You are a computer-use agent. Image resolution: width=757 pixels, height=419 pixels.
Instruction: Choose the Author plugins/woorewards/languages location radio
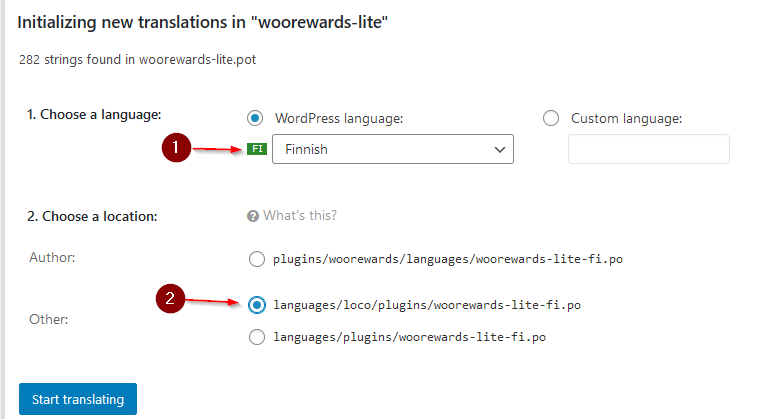click(x=256, y=259)
